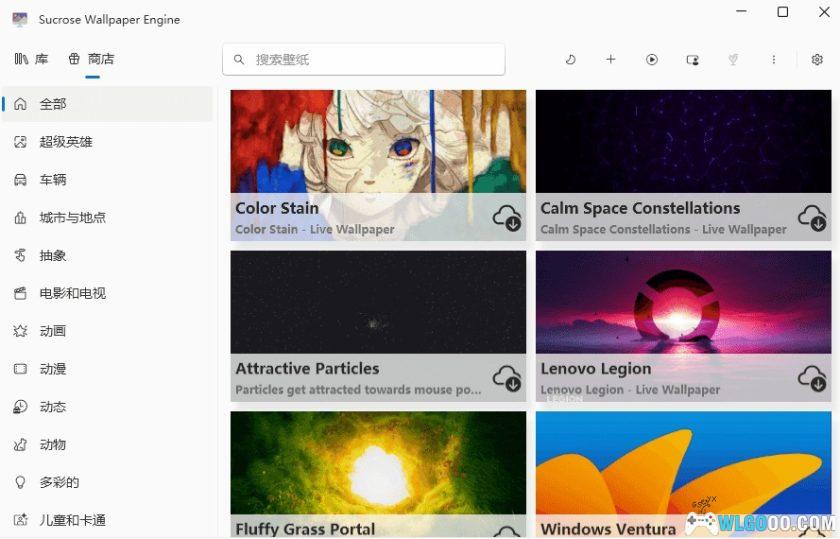Open the display preferences monitor icon
The image size is (840, 539).
click(693, 59)
